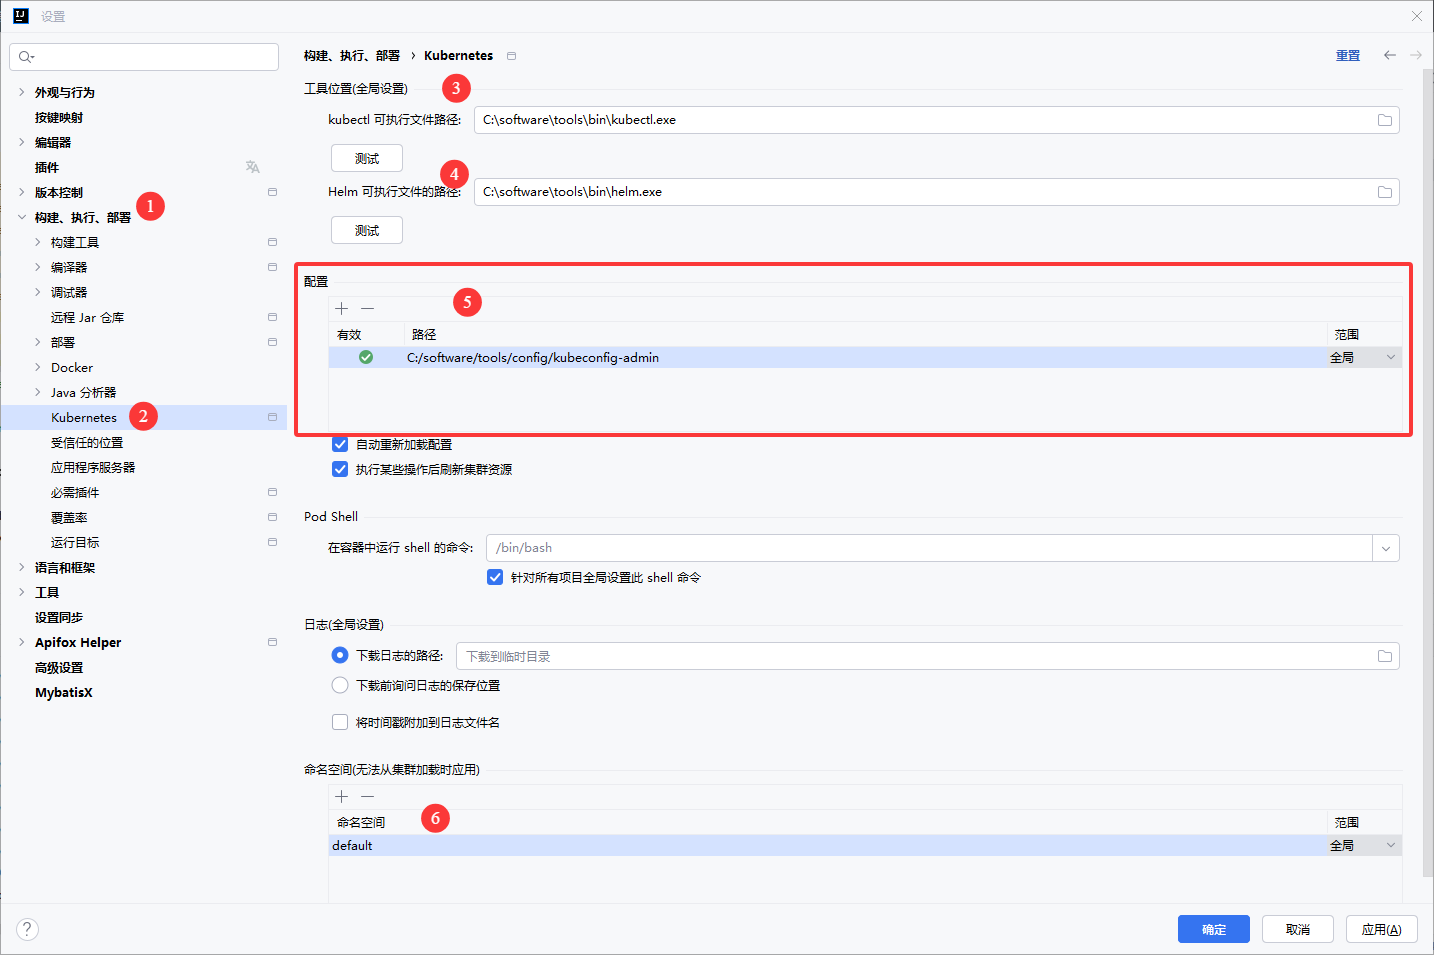Select Docker in the settings tree
The image size is (1434, 955).
coord(72,367)
